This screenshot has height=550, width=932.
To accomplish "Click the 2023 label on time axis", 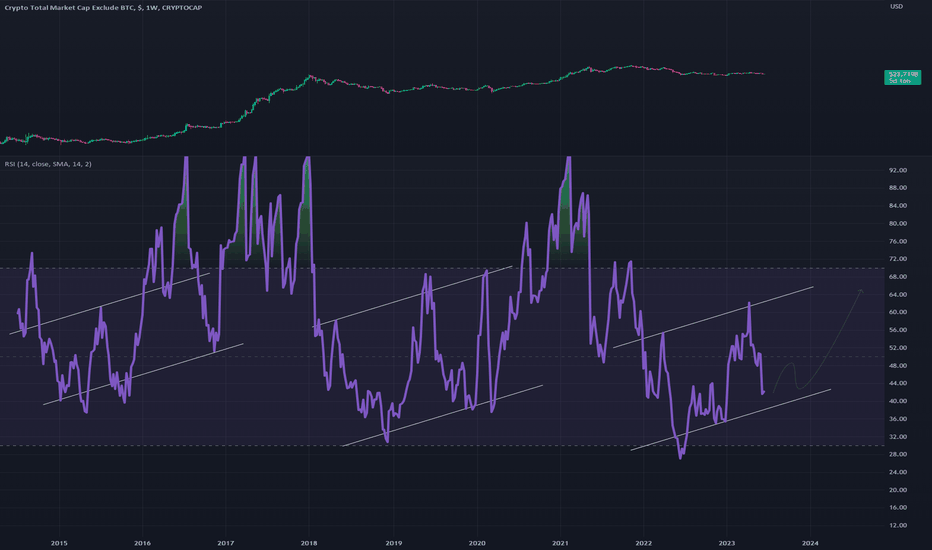I will [727, 543].
